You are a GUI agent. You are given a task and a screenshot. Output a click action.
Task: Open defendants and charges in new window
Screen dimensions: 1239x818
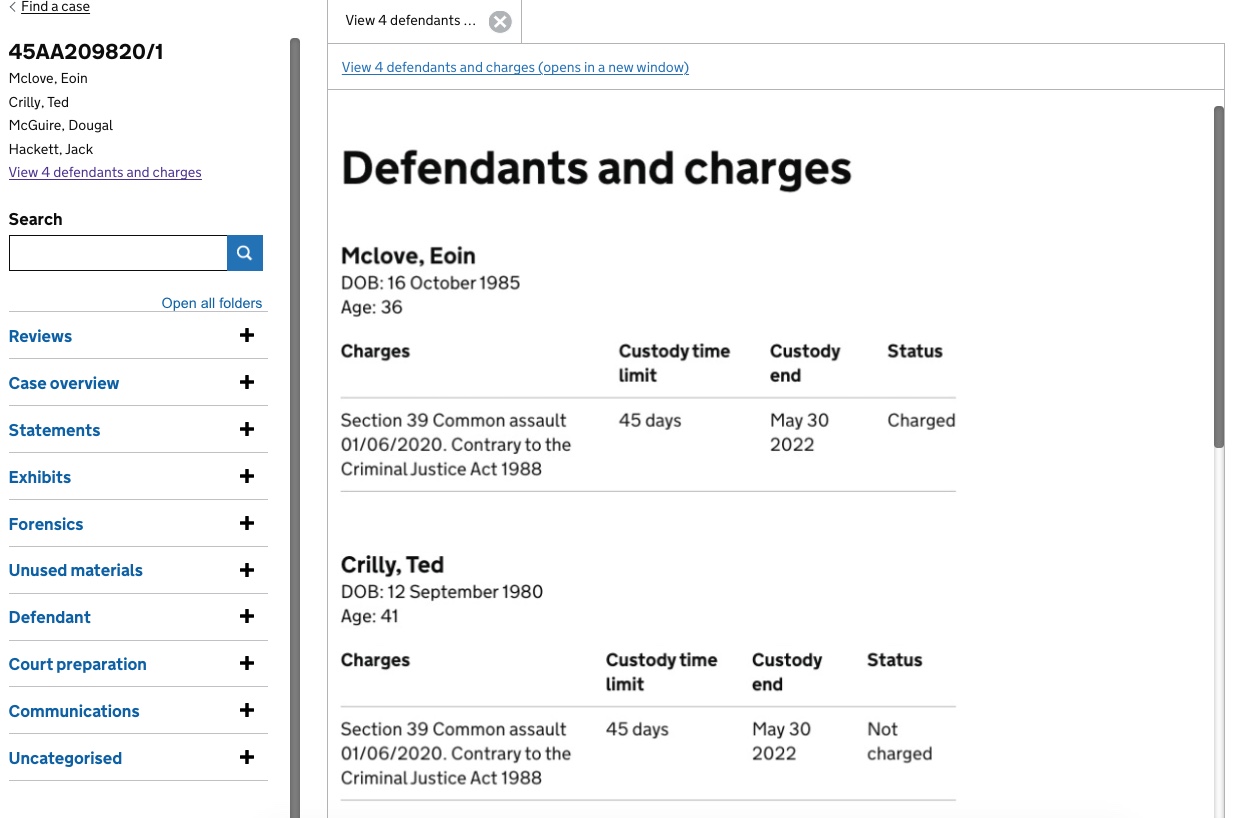coord(515,67)
